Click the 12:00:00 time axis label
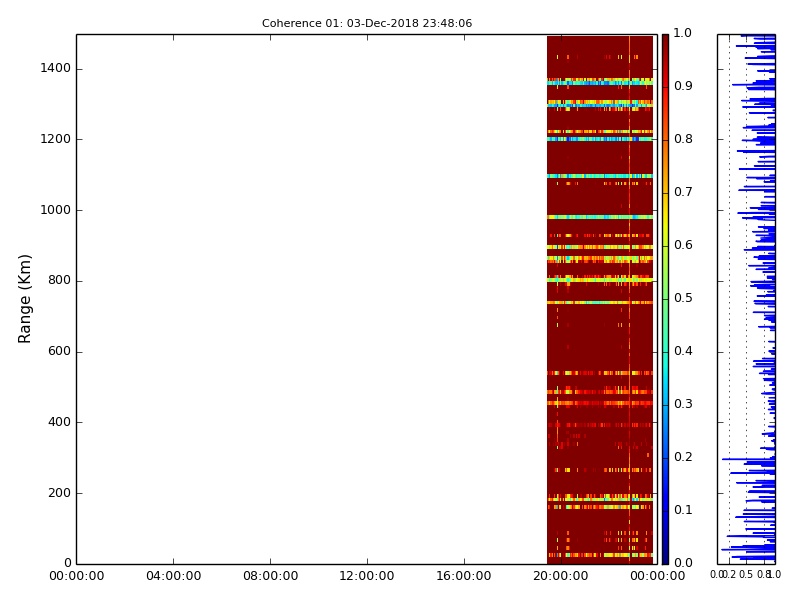Image resolution: width=800 pixels, height=600 pixels. coord(367,577)
